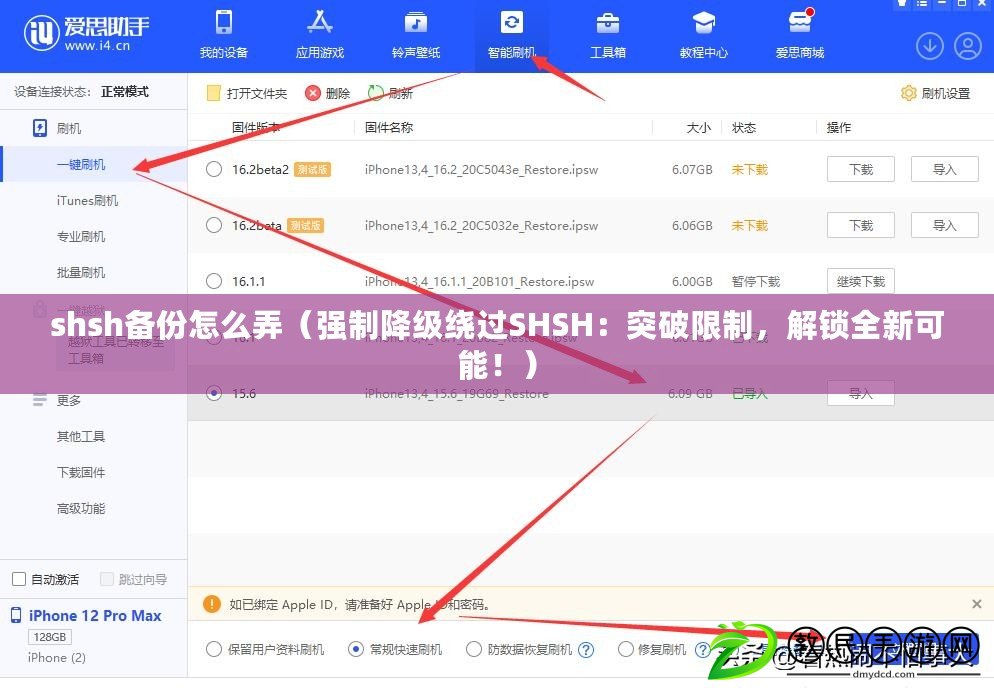Click the orange warning icon in banner
Viewport: 994px width, 688px height.
(212, 604)
